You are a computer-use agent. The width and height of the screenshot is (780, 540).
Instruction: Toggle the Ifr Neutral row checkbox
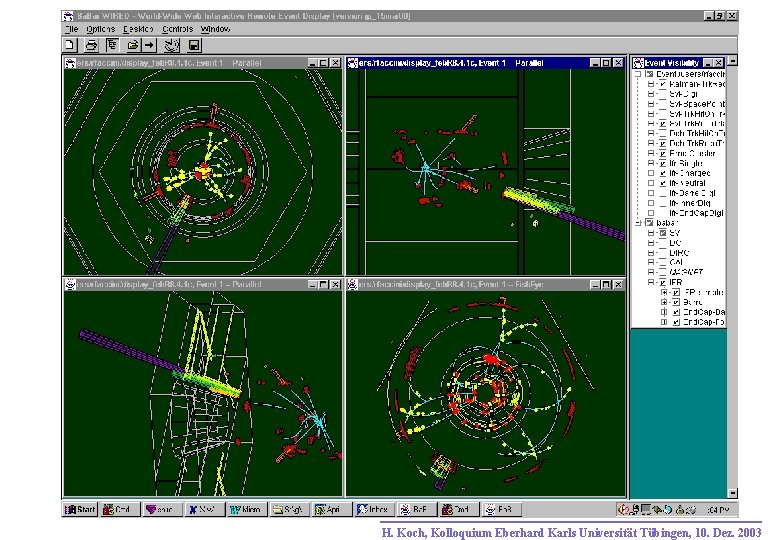point(662,183)
